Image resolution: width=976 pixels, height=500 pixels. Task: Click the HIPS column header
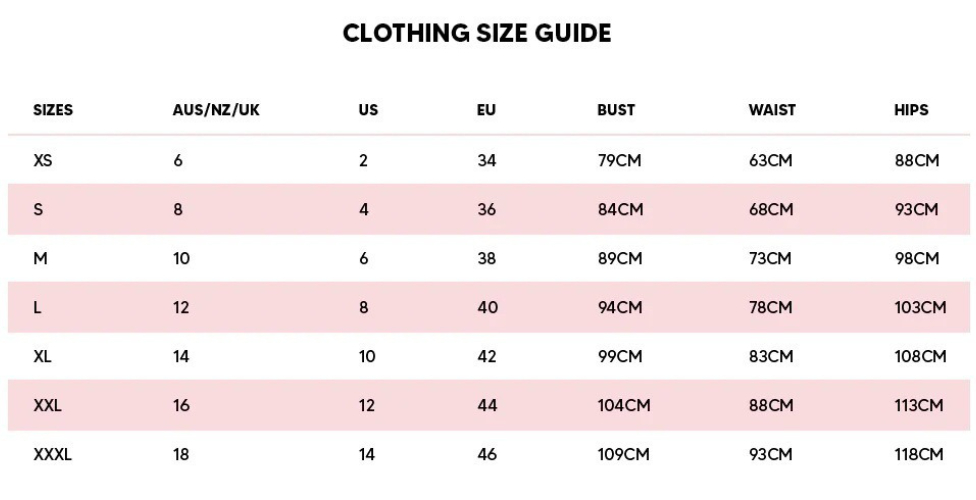click(911, 110)
